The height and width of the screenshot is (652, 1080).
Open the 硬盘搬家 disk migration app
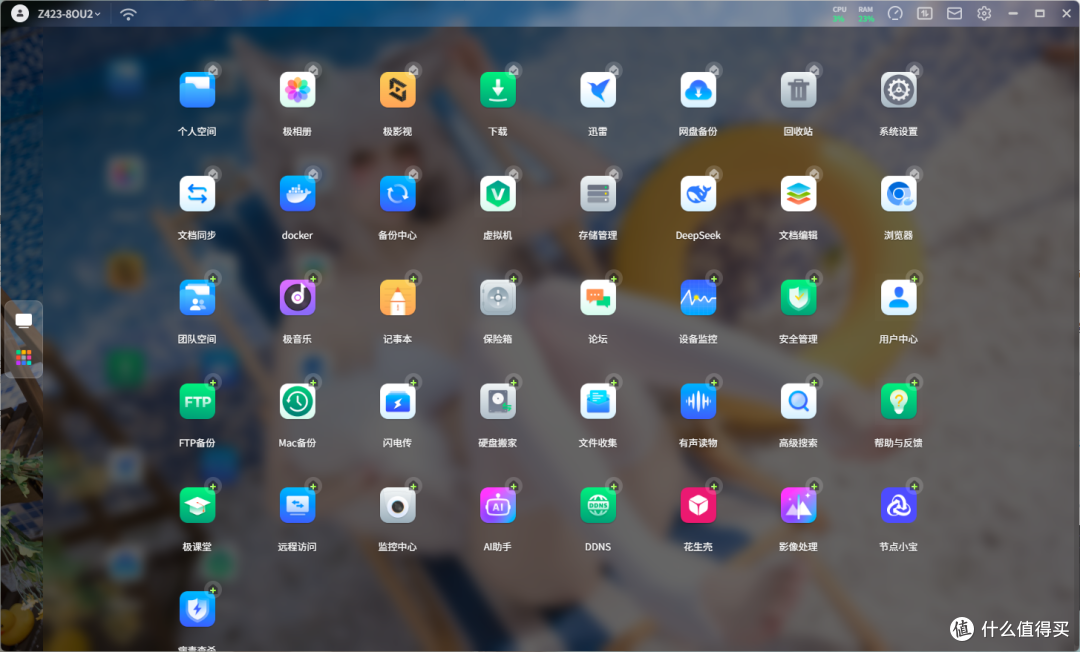coord(498,402)
